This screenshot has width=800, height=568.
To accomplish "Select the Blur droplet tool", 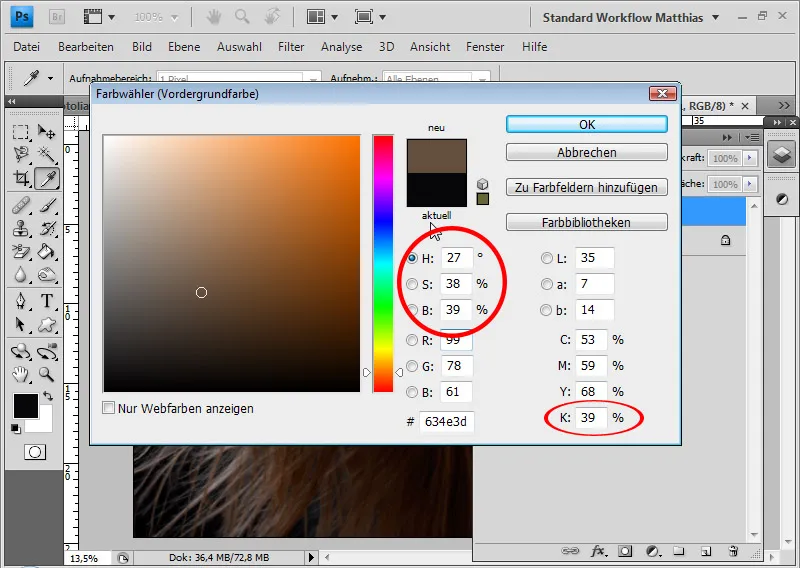I will tap(21, 275).
